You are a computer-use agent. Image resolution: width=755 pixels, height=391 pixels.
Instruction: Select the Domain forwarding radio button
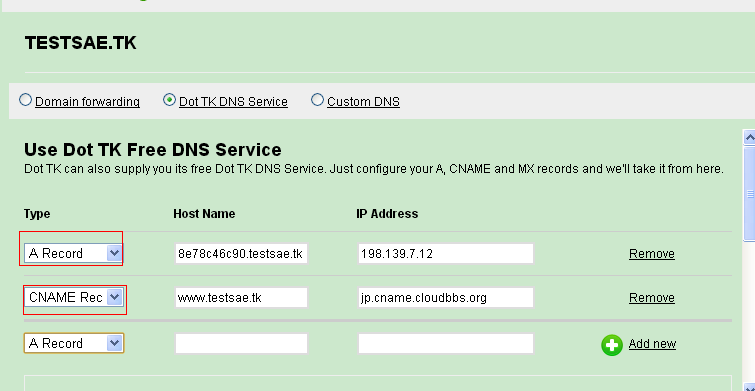click(x=26, y=100)
